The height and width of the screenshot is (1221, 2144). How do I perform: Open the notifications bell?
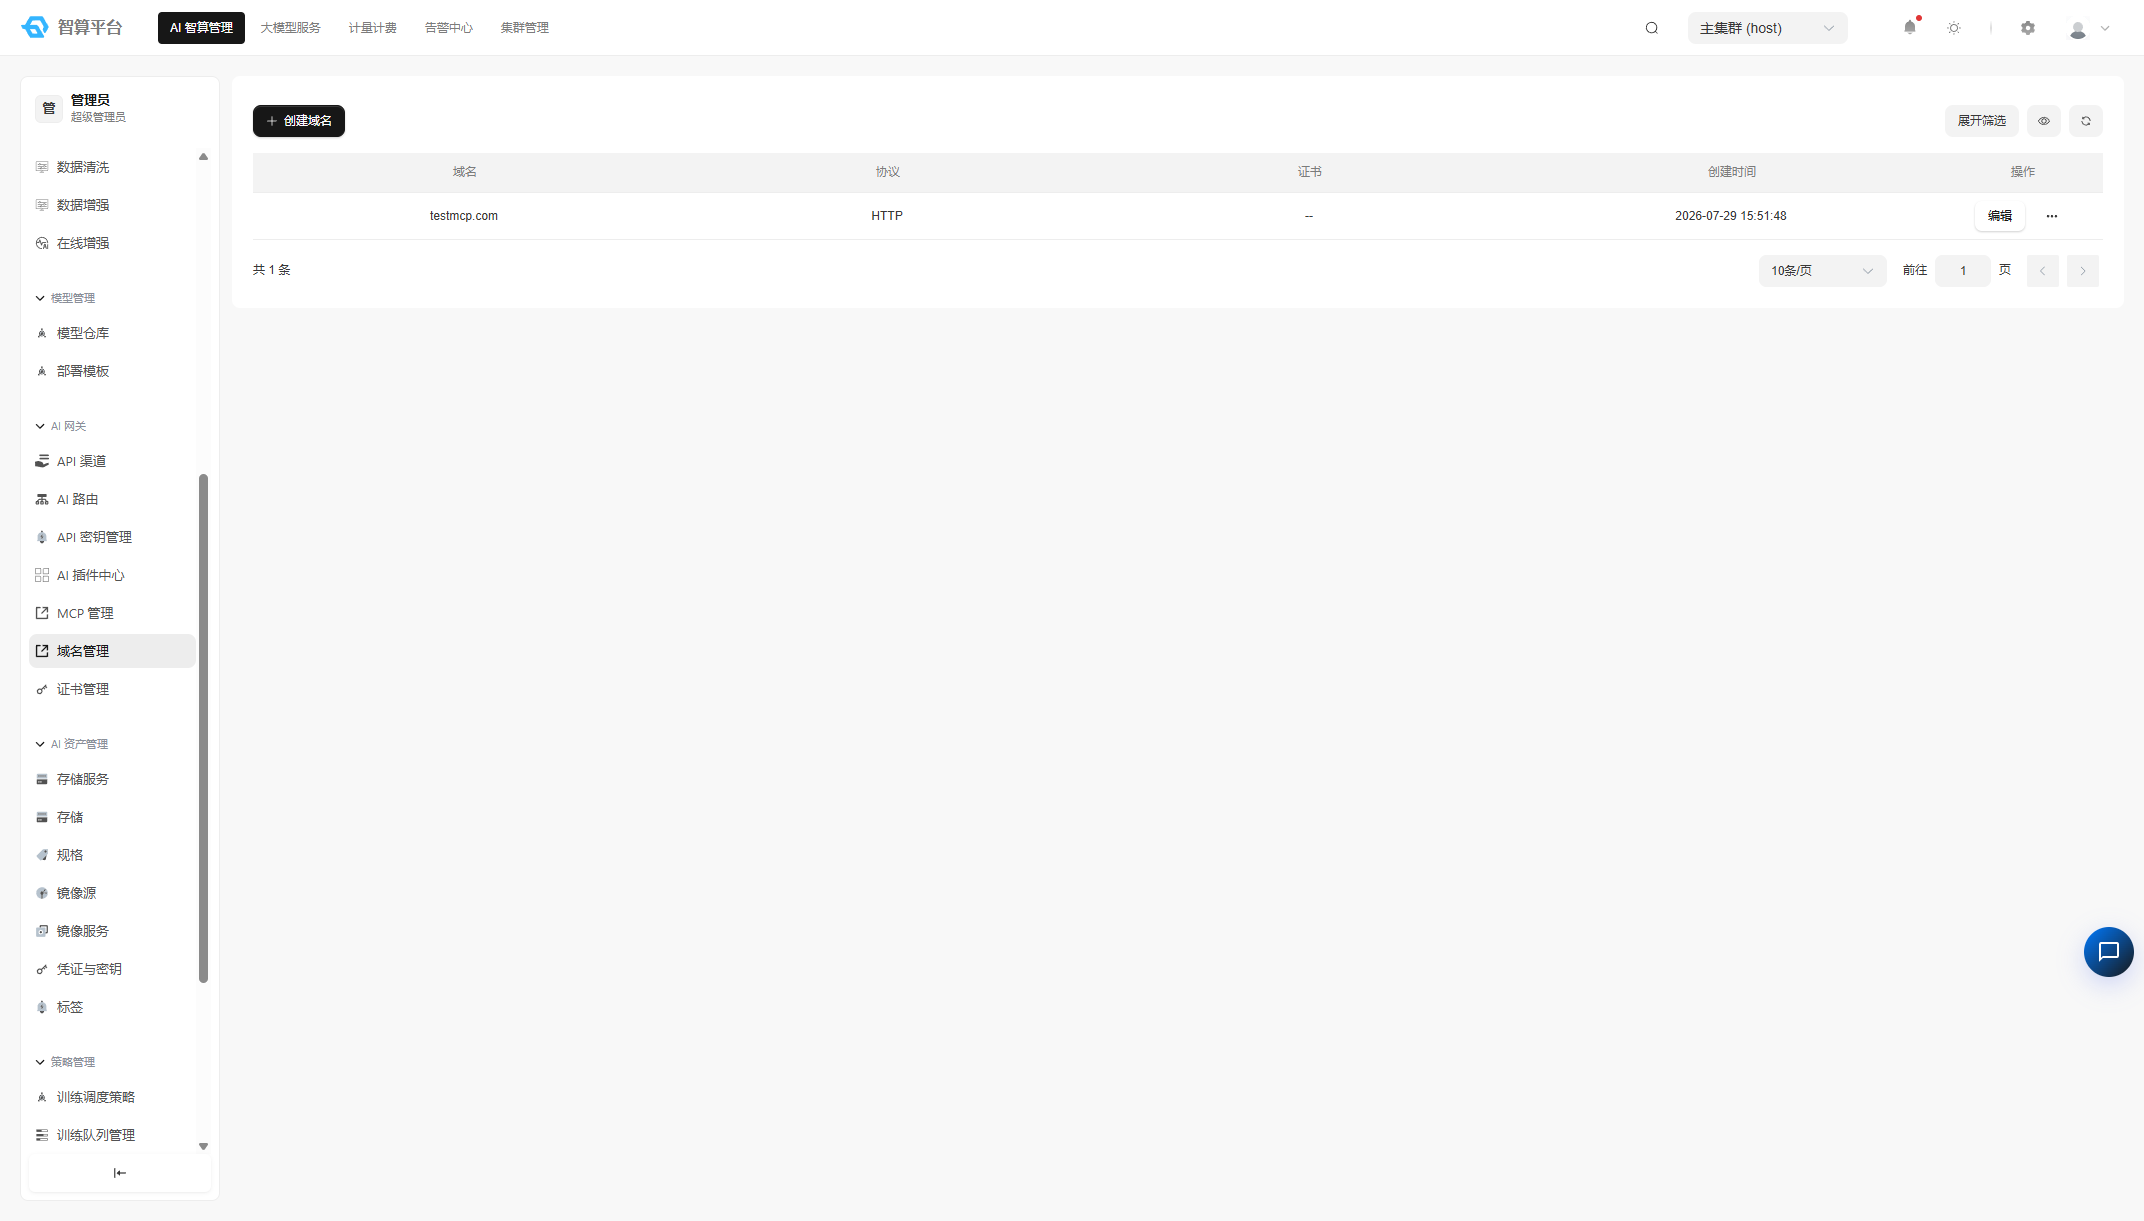click(x=1910, y=27)
